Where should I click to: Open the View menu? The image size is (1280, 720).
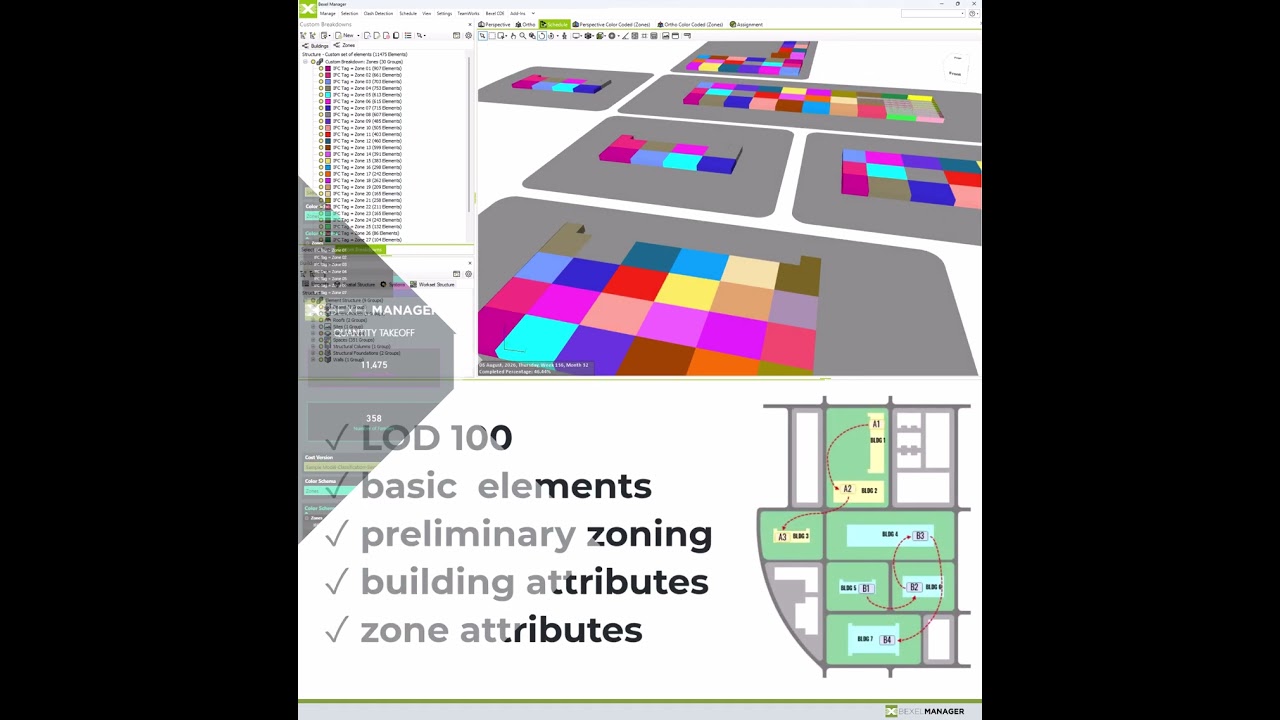(426, 13)
